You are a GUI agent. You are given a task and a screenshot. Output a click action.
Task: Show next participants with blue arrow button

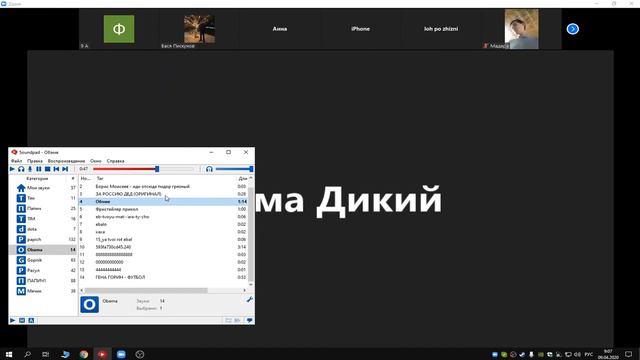573,29
